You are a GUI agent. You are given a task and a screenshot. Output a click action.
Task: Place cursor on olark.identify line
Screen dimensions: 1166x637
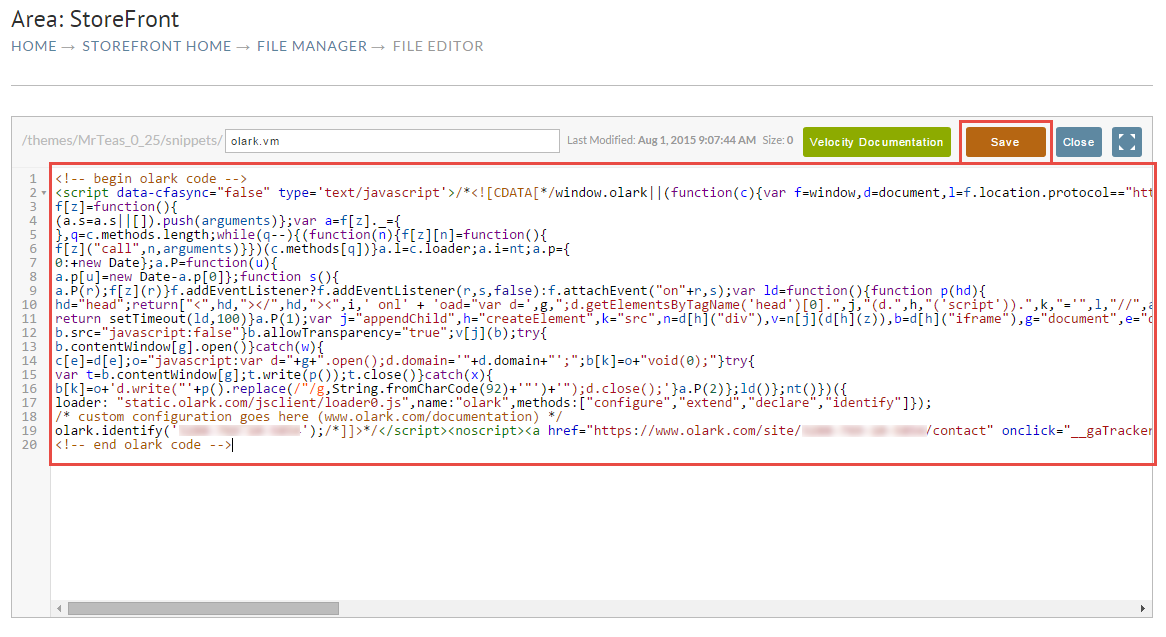[x=603, y=430]
